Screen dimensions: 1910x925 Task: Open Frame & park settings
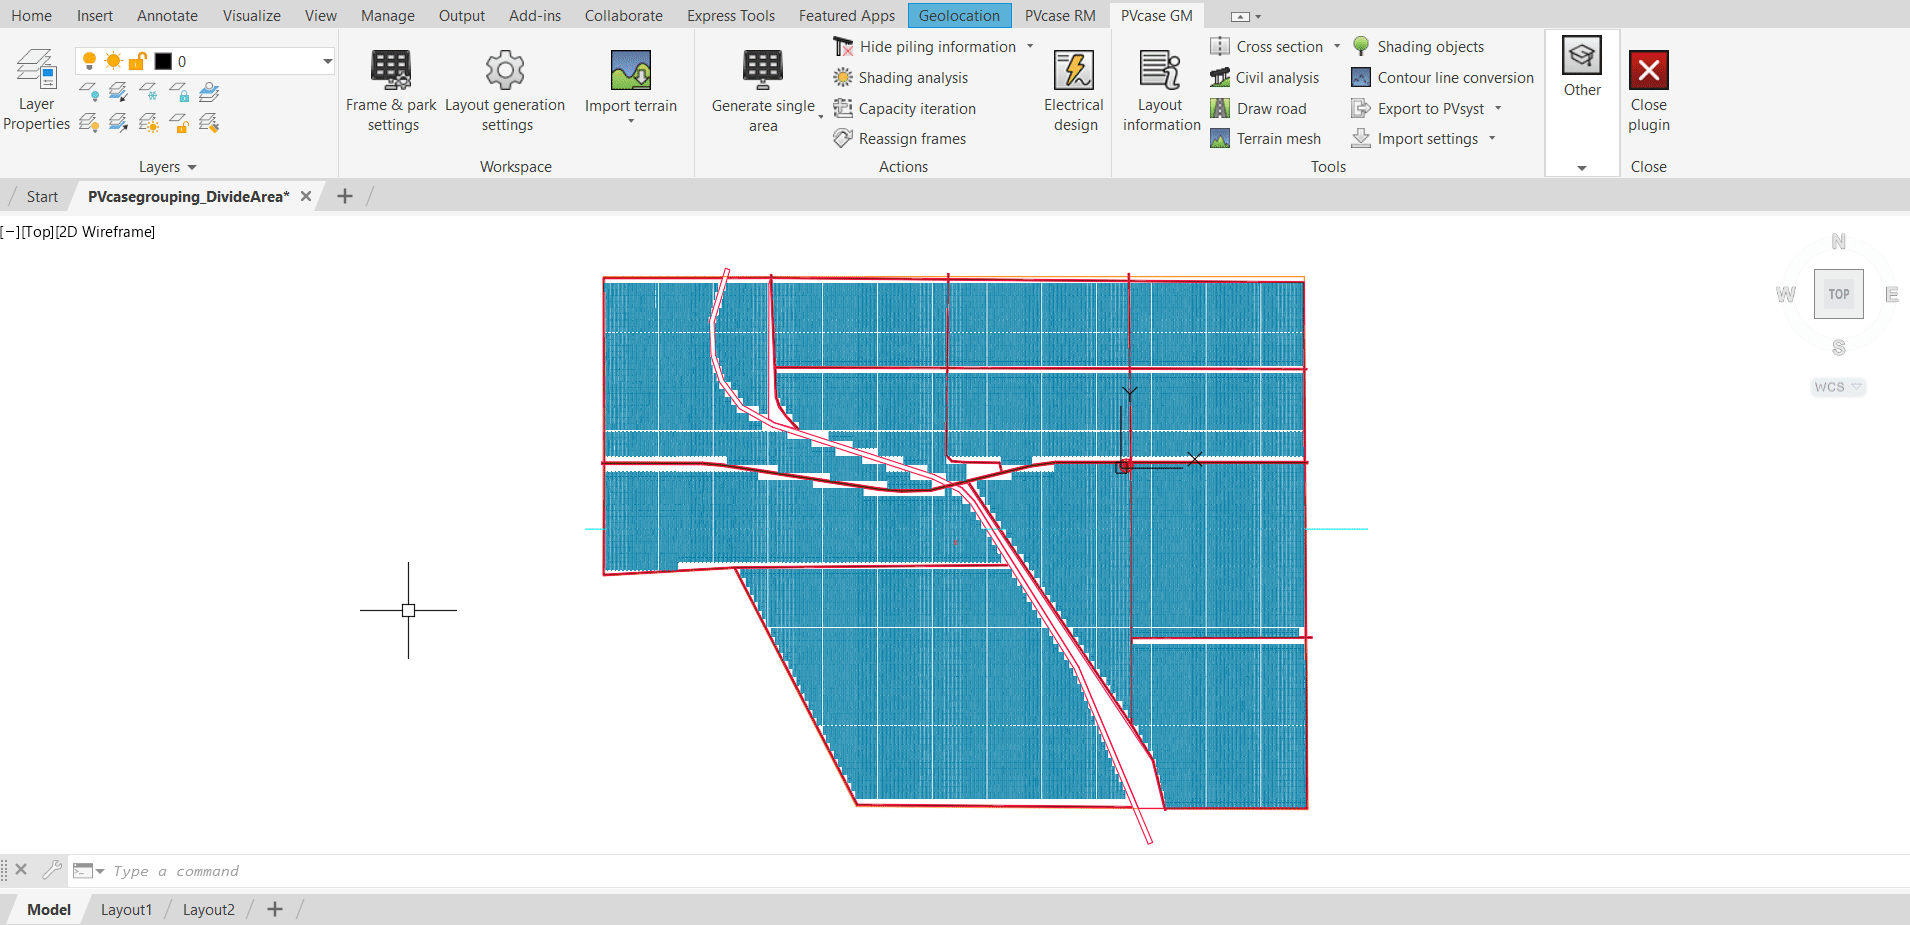391,88
